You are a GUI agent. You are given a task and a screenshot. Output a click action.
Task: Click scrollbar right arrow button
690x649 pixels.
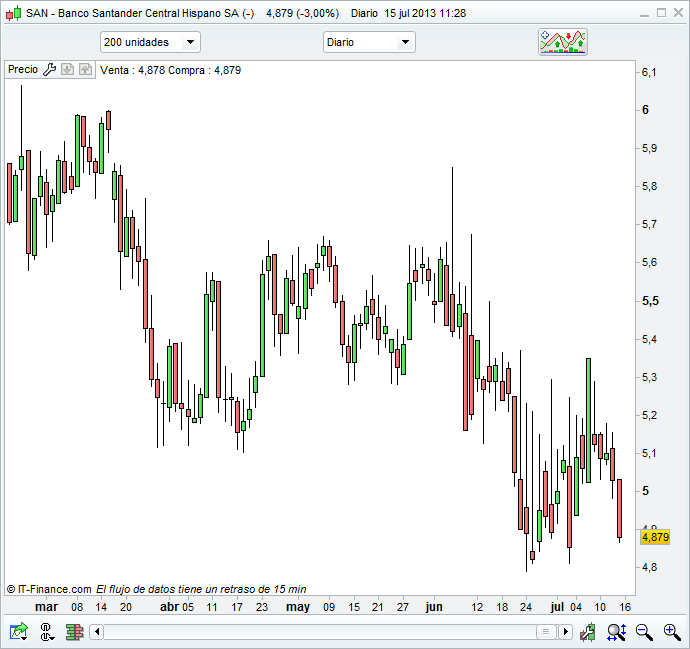click(565, 632)
